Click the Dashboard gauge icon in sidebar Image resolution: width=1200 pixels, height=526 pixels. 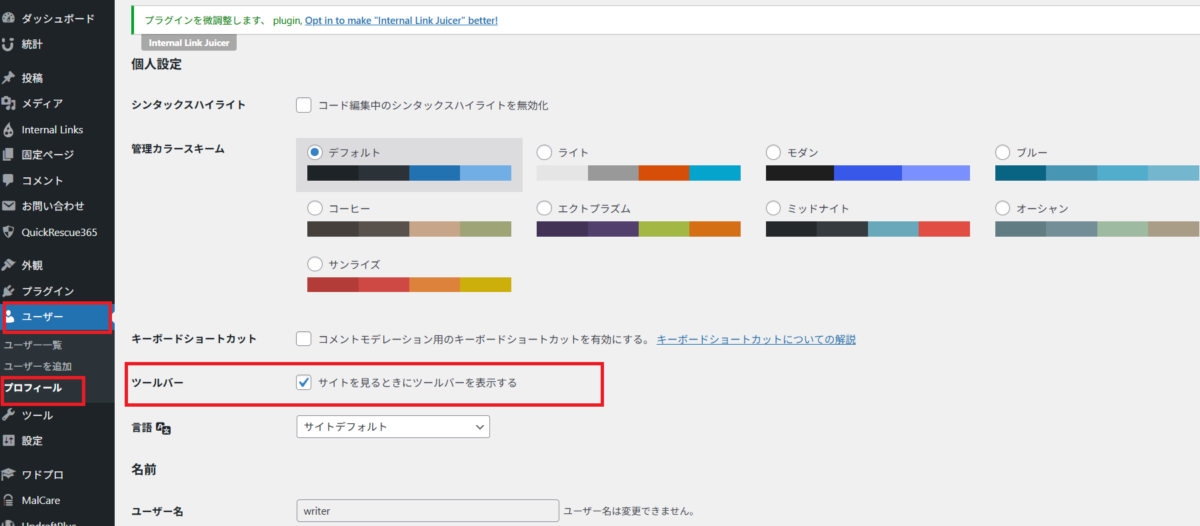click(x=9, y=18)
